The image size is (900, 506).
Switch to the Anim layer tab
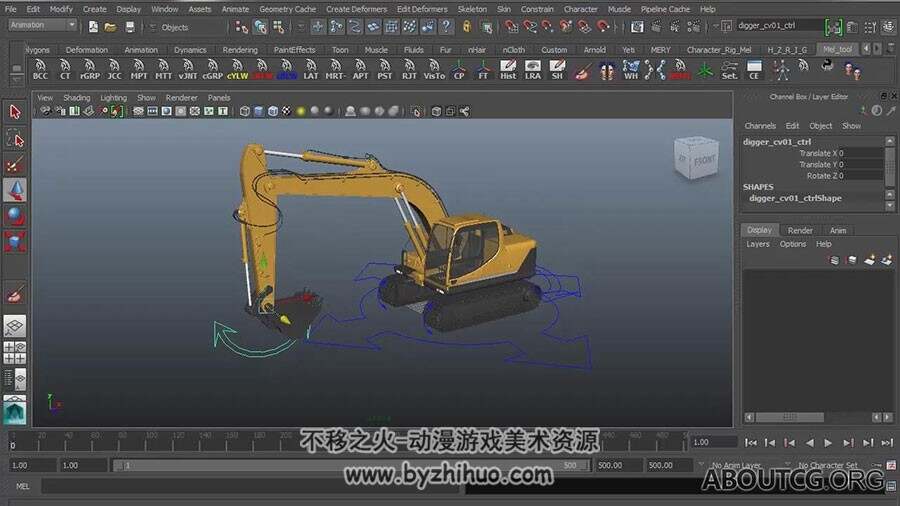tap(838, 230)
